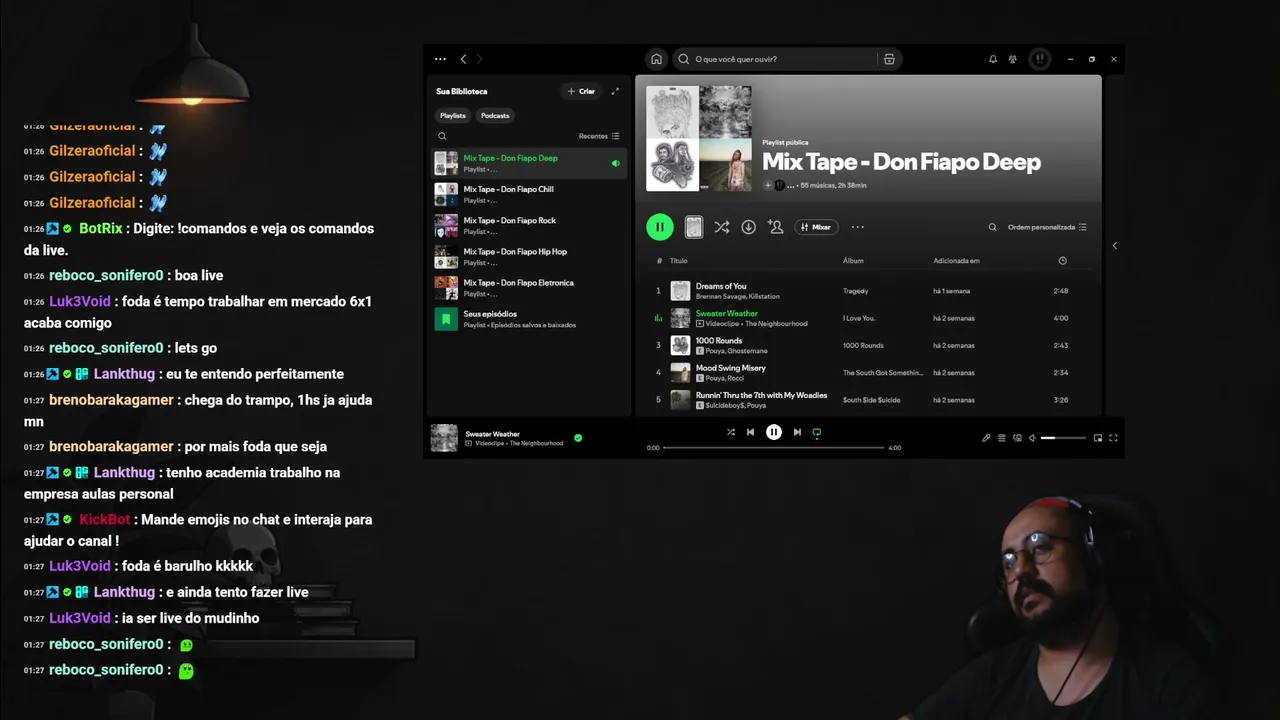
Task: Open the browse icon in the search bar
Action: click(x=889, y=59)
